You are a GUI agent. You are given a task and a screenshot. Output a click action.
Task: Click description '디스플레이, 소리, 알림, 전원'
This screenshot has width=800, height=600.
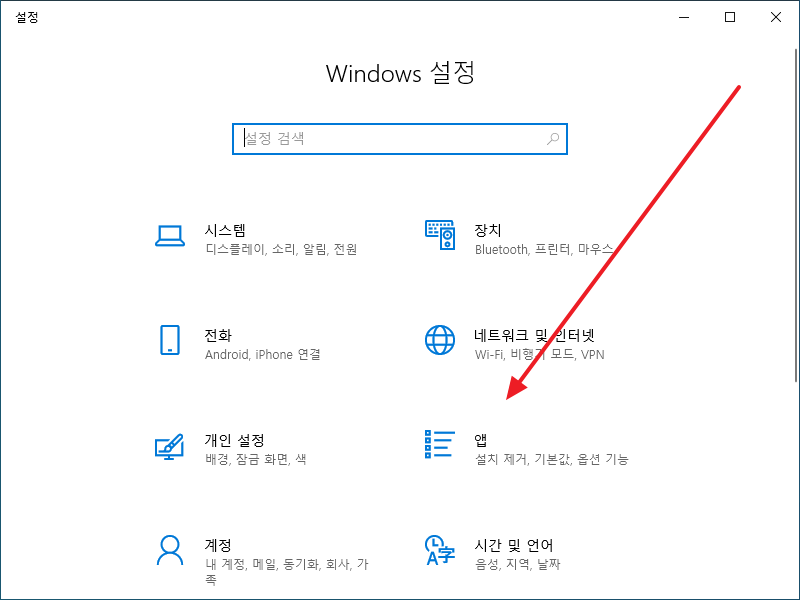coord(281,249)
